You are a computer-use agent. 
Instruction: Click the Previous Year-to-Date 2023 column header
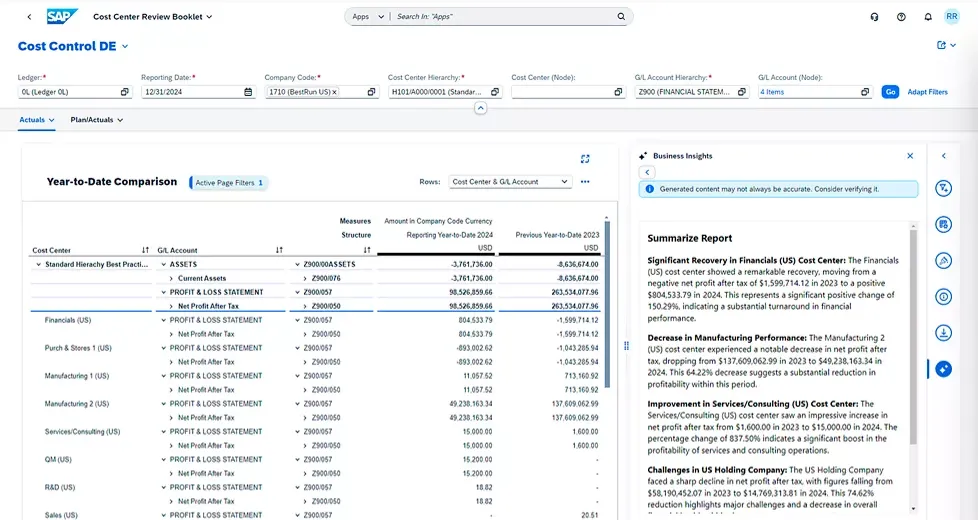coord(557,235)
